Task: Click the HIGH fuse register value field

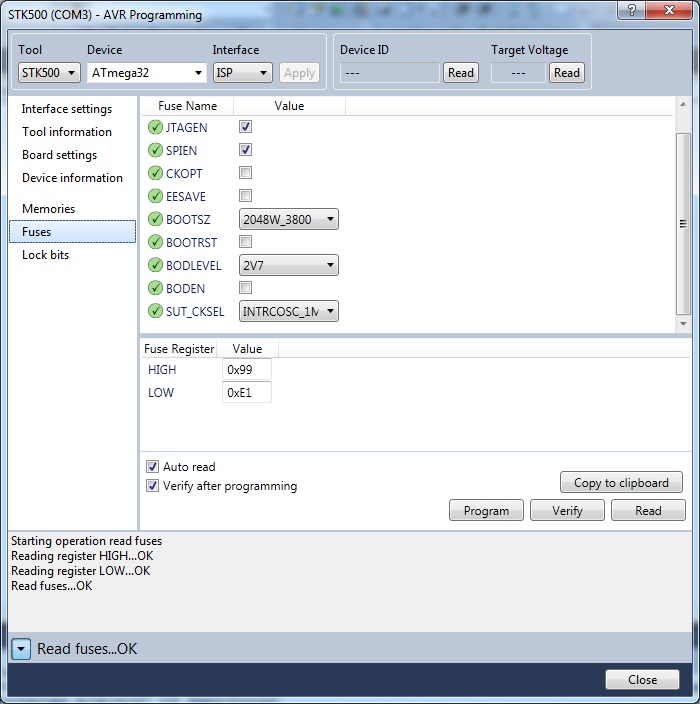Action: [x=247, y=370]
